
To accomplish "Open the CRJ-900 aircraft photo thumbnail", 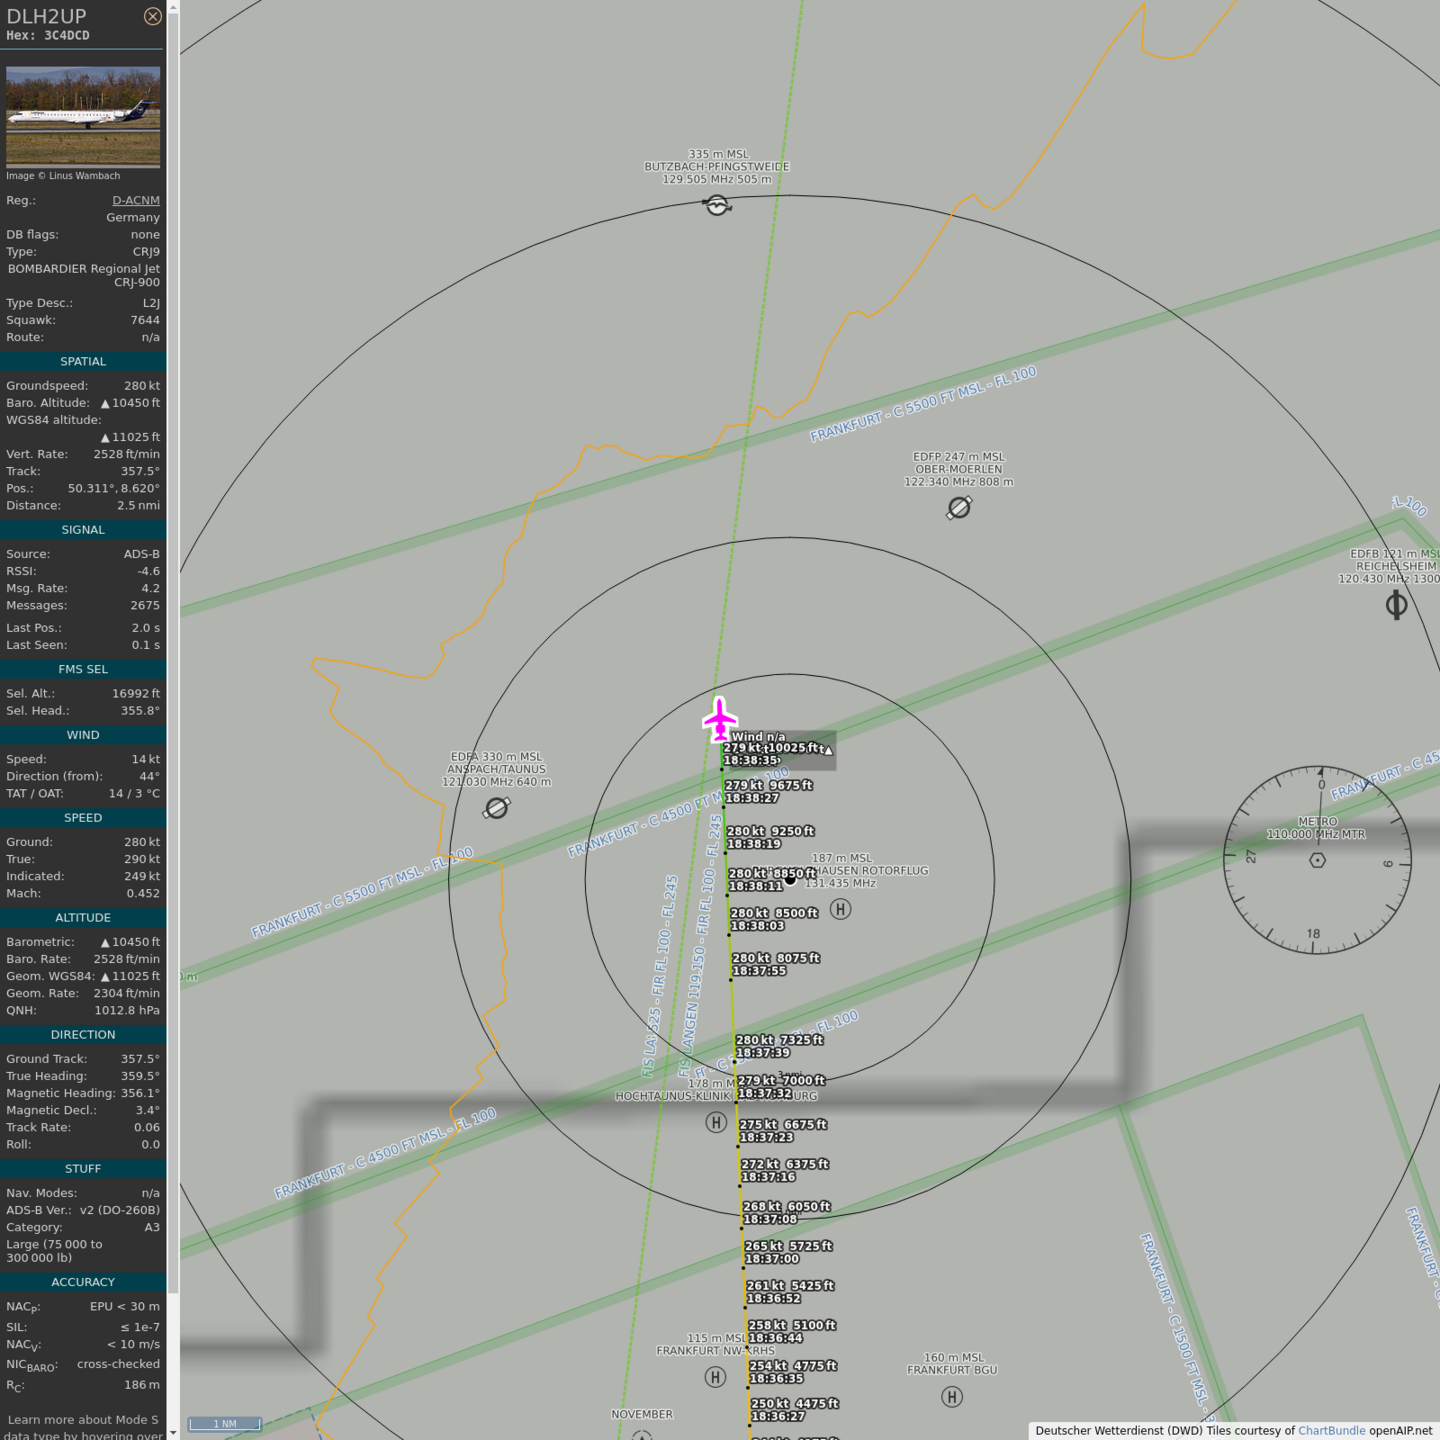I will pos(83,115).
